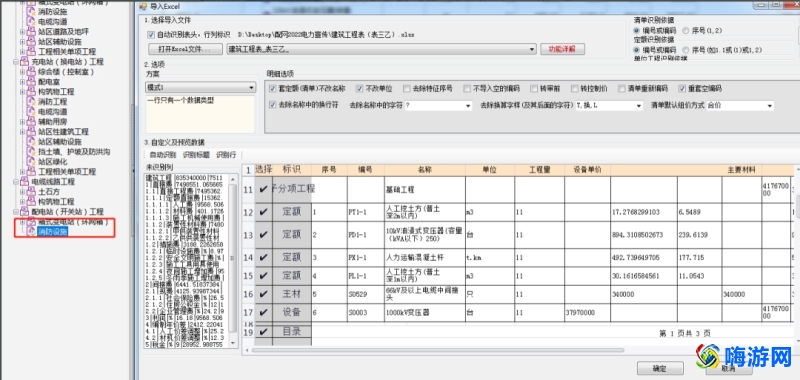The width and height of the screenshot is (800, 380).
Task: Enable 清单重新编码 checkbox
Action: point(621,88)
